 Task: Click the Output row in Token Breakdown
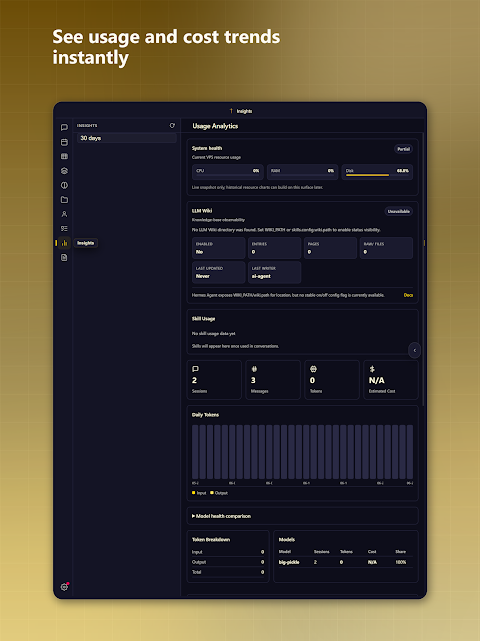tap(228, 562)
